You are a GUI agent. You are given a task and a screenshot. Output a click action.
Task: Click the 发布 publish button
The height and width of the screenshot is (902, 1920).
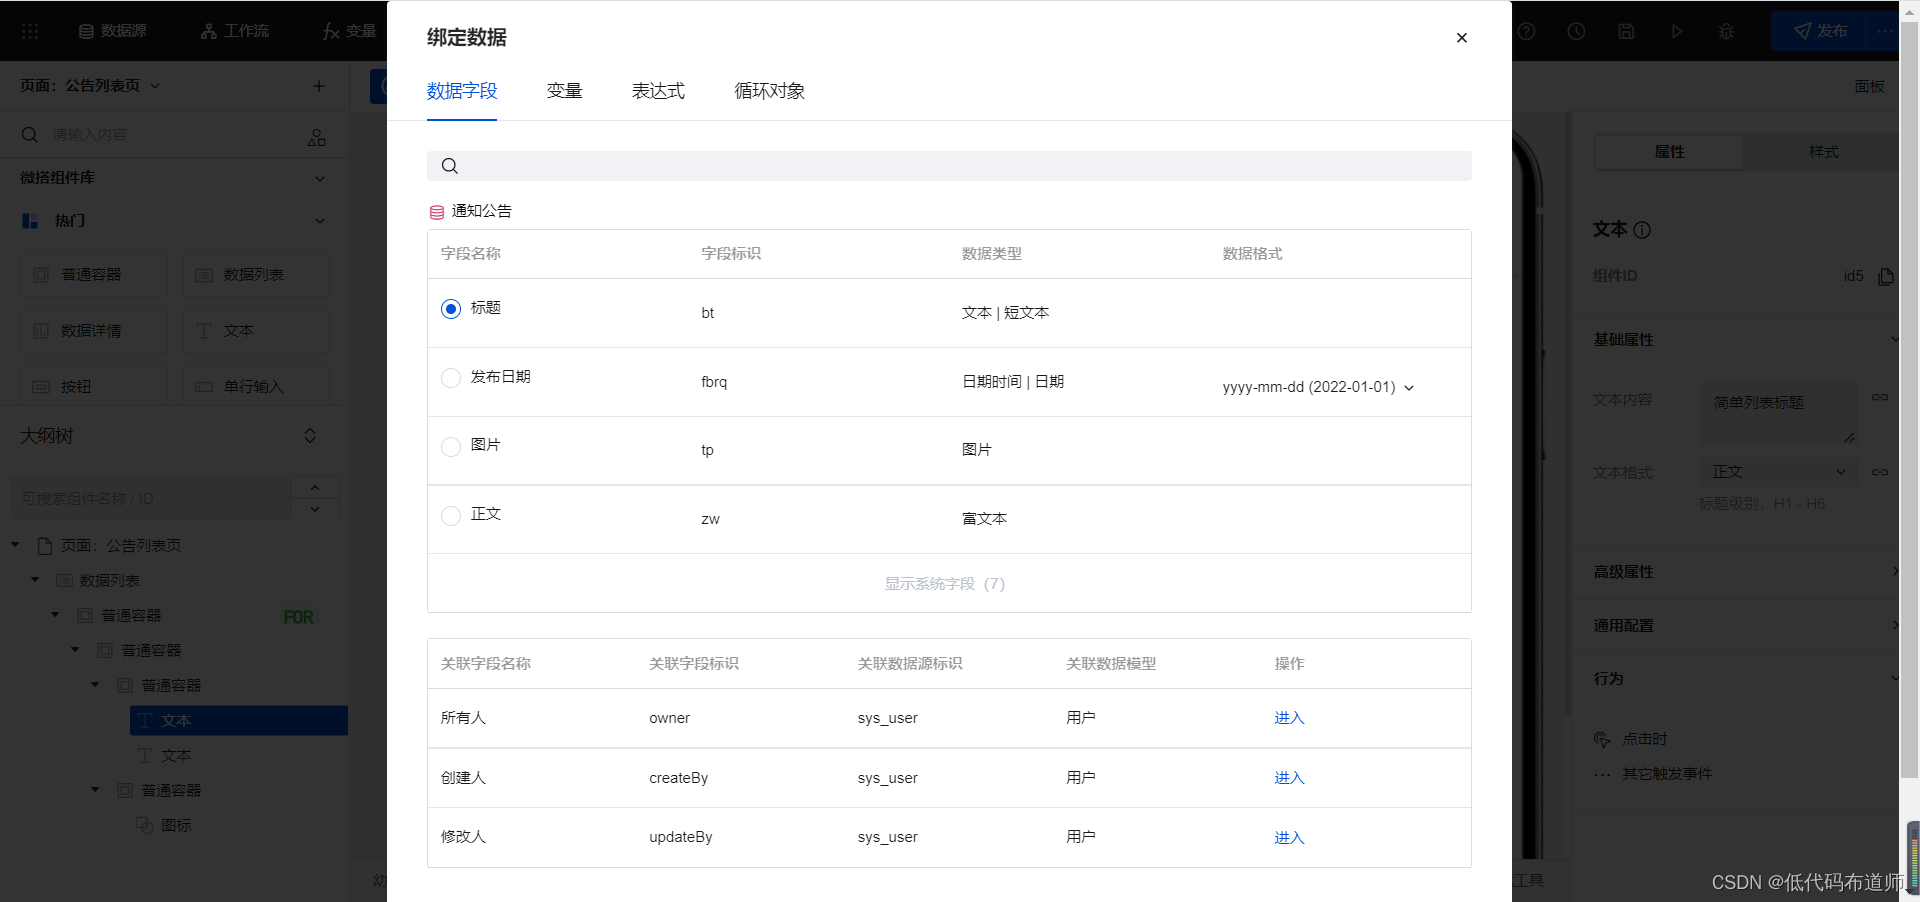pos(1820,31)
